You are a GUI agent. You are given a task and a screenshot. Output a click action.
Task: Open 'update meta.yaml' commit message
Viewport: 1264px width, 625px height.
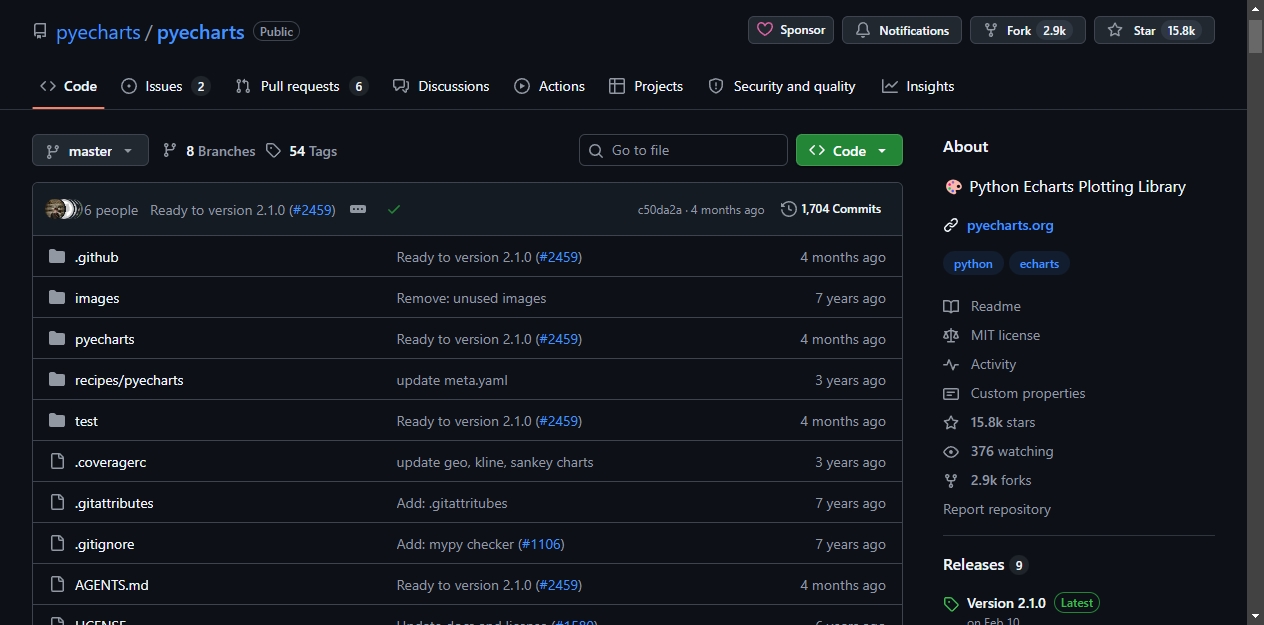[452, 380]
